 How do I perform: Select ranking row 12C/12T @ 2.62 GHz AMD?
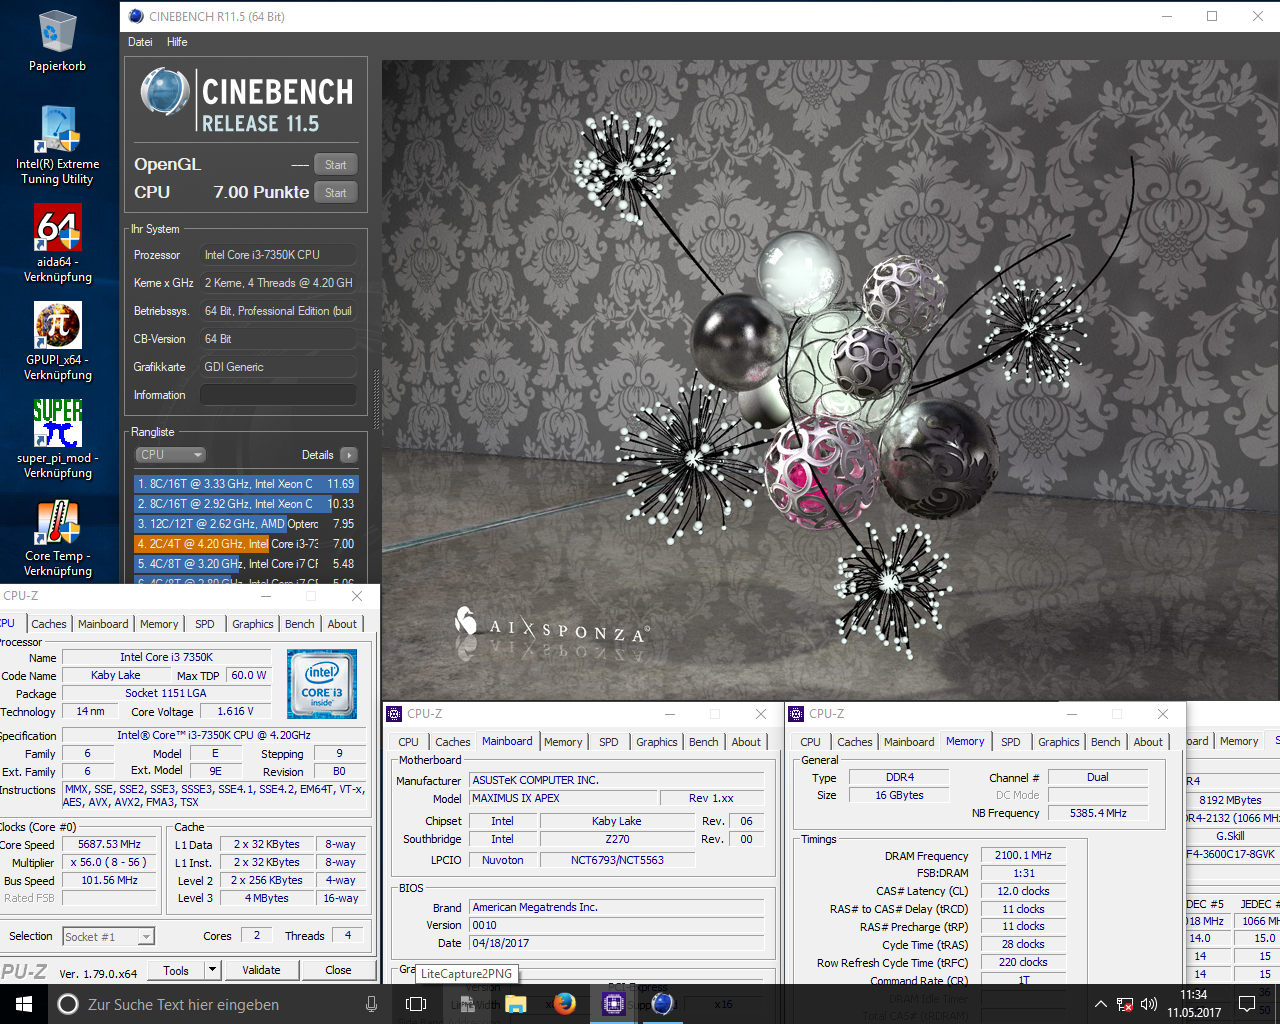(x=246, y=524)
